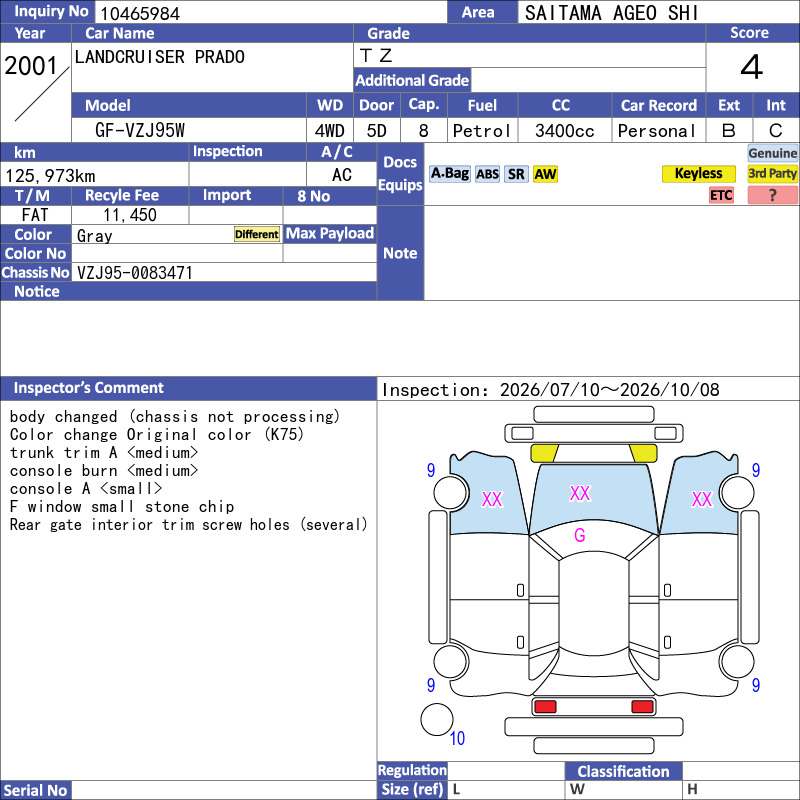The image size is (800, 800).
Task: Click the Genuine badge
Action: pyautogui.click(x=772, y=153)
